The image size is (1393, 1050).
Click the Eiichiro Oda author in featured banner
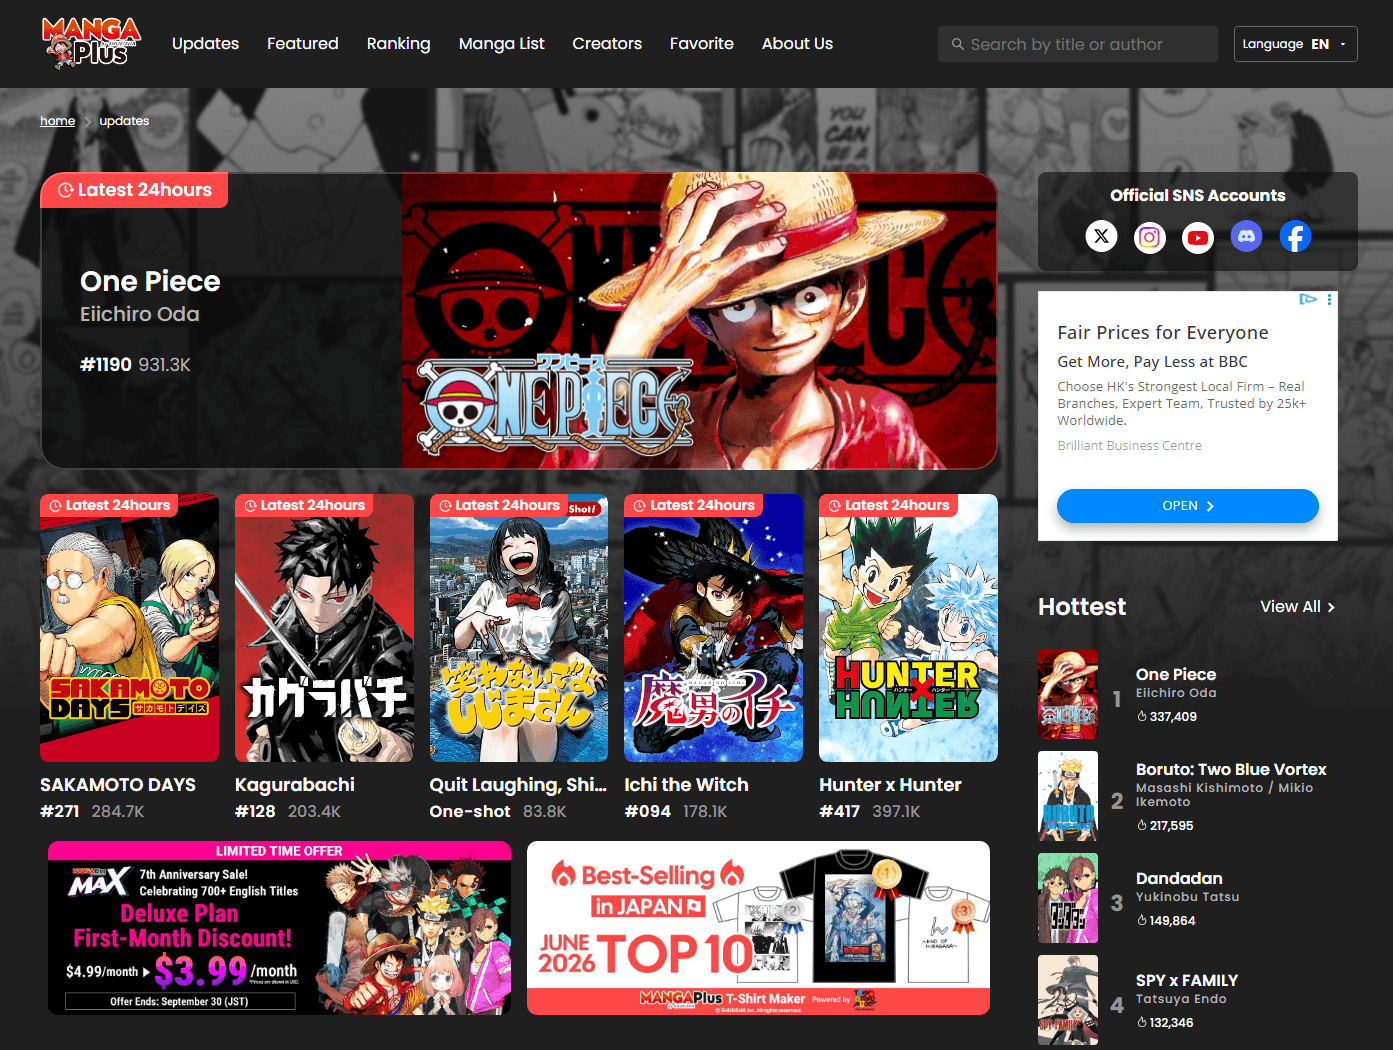coord(140,314)
